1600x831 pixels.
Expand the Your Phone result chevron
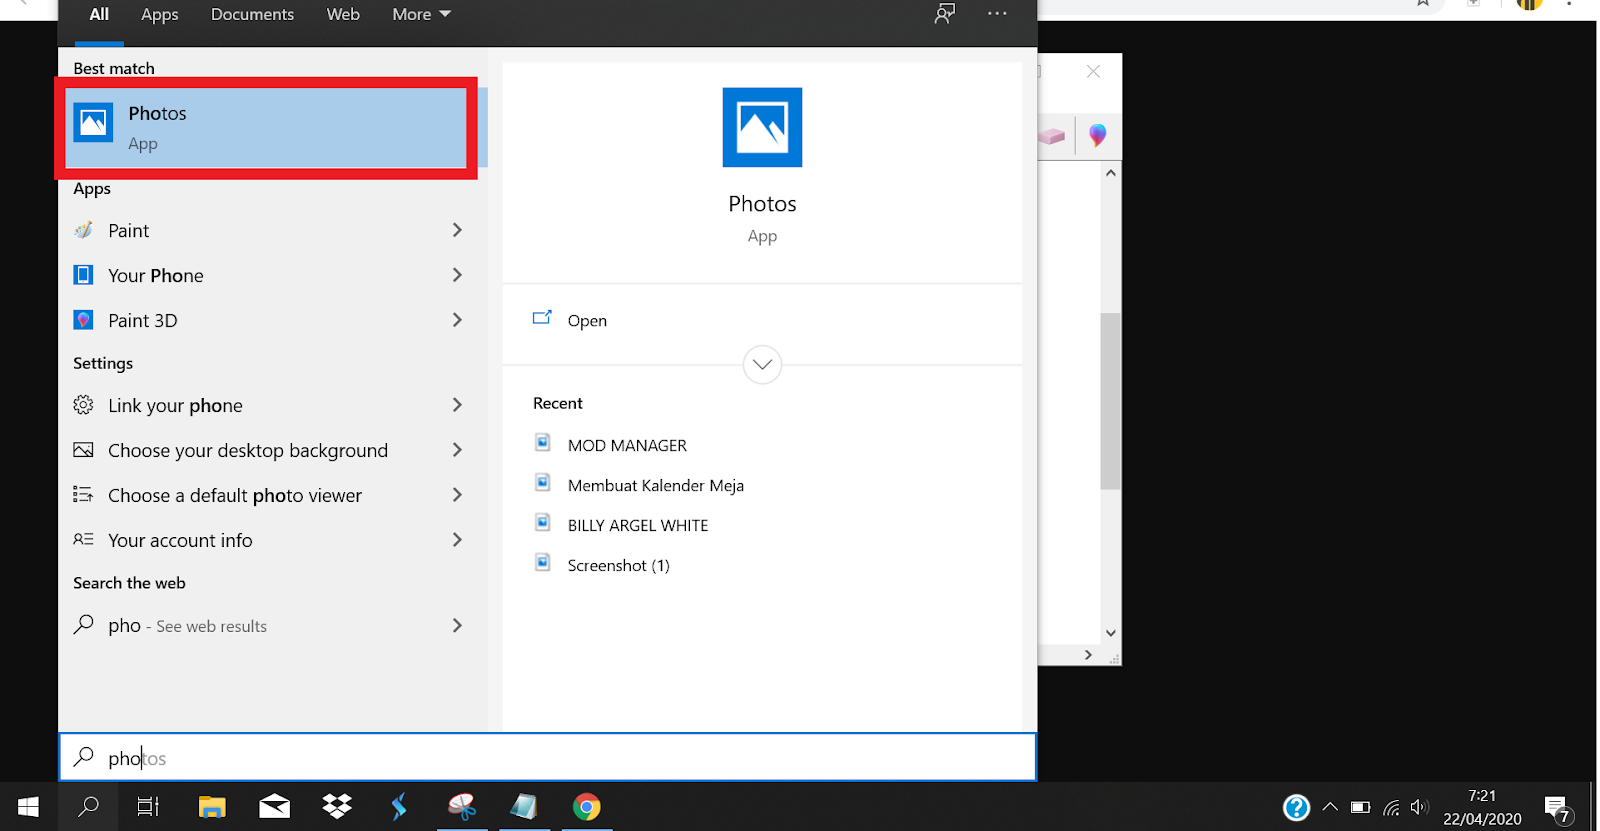(x=457, y=275)
